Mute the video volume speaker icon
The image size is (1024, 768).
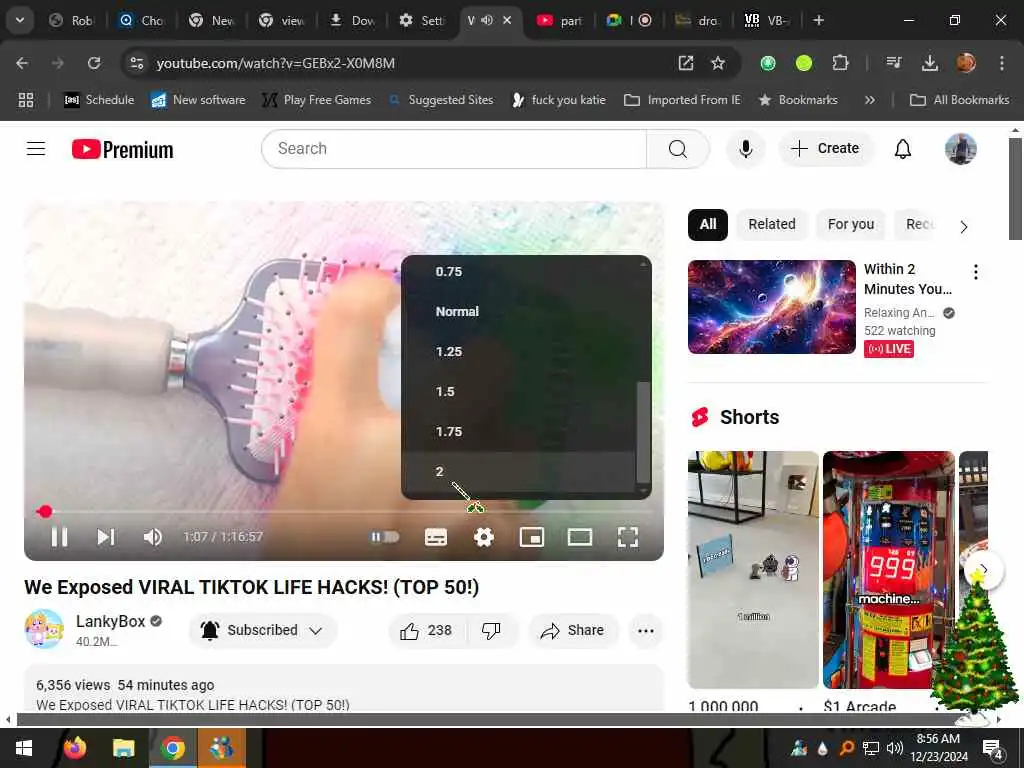(153, 537)
